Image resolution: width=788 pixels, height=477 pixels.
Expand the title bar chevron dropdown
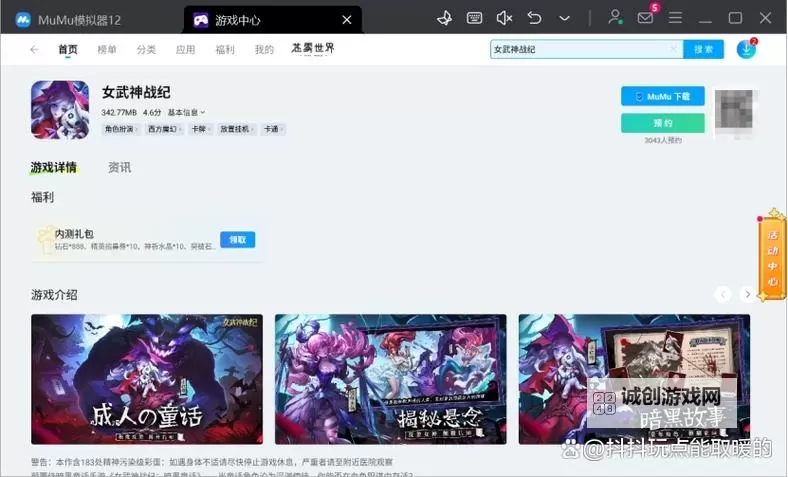point(564,19)
